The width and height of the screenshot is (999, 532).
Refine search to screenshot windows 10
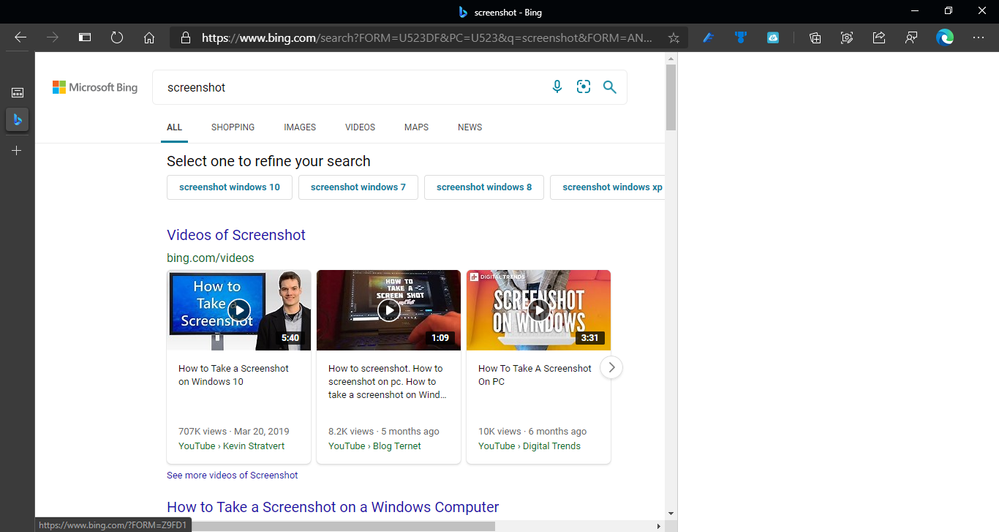tap(229, 187)
